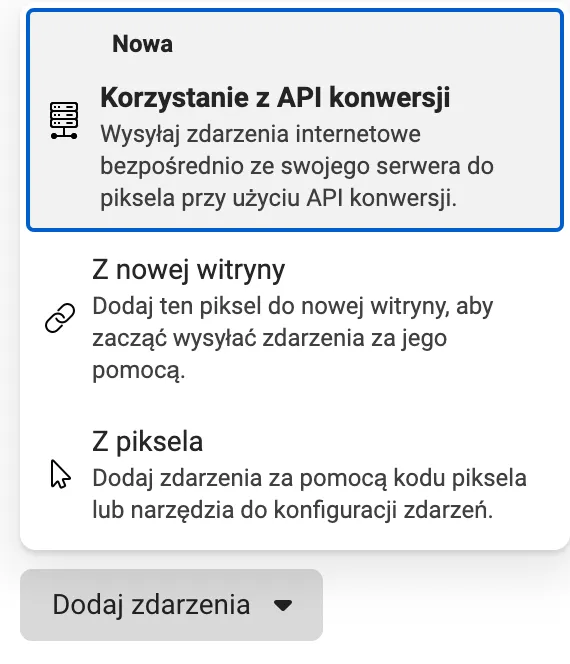Select Korzystanie z API konwersji option
The image size is (570, 664).
[x=295, y=120]
